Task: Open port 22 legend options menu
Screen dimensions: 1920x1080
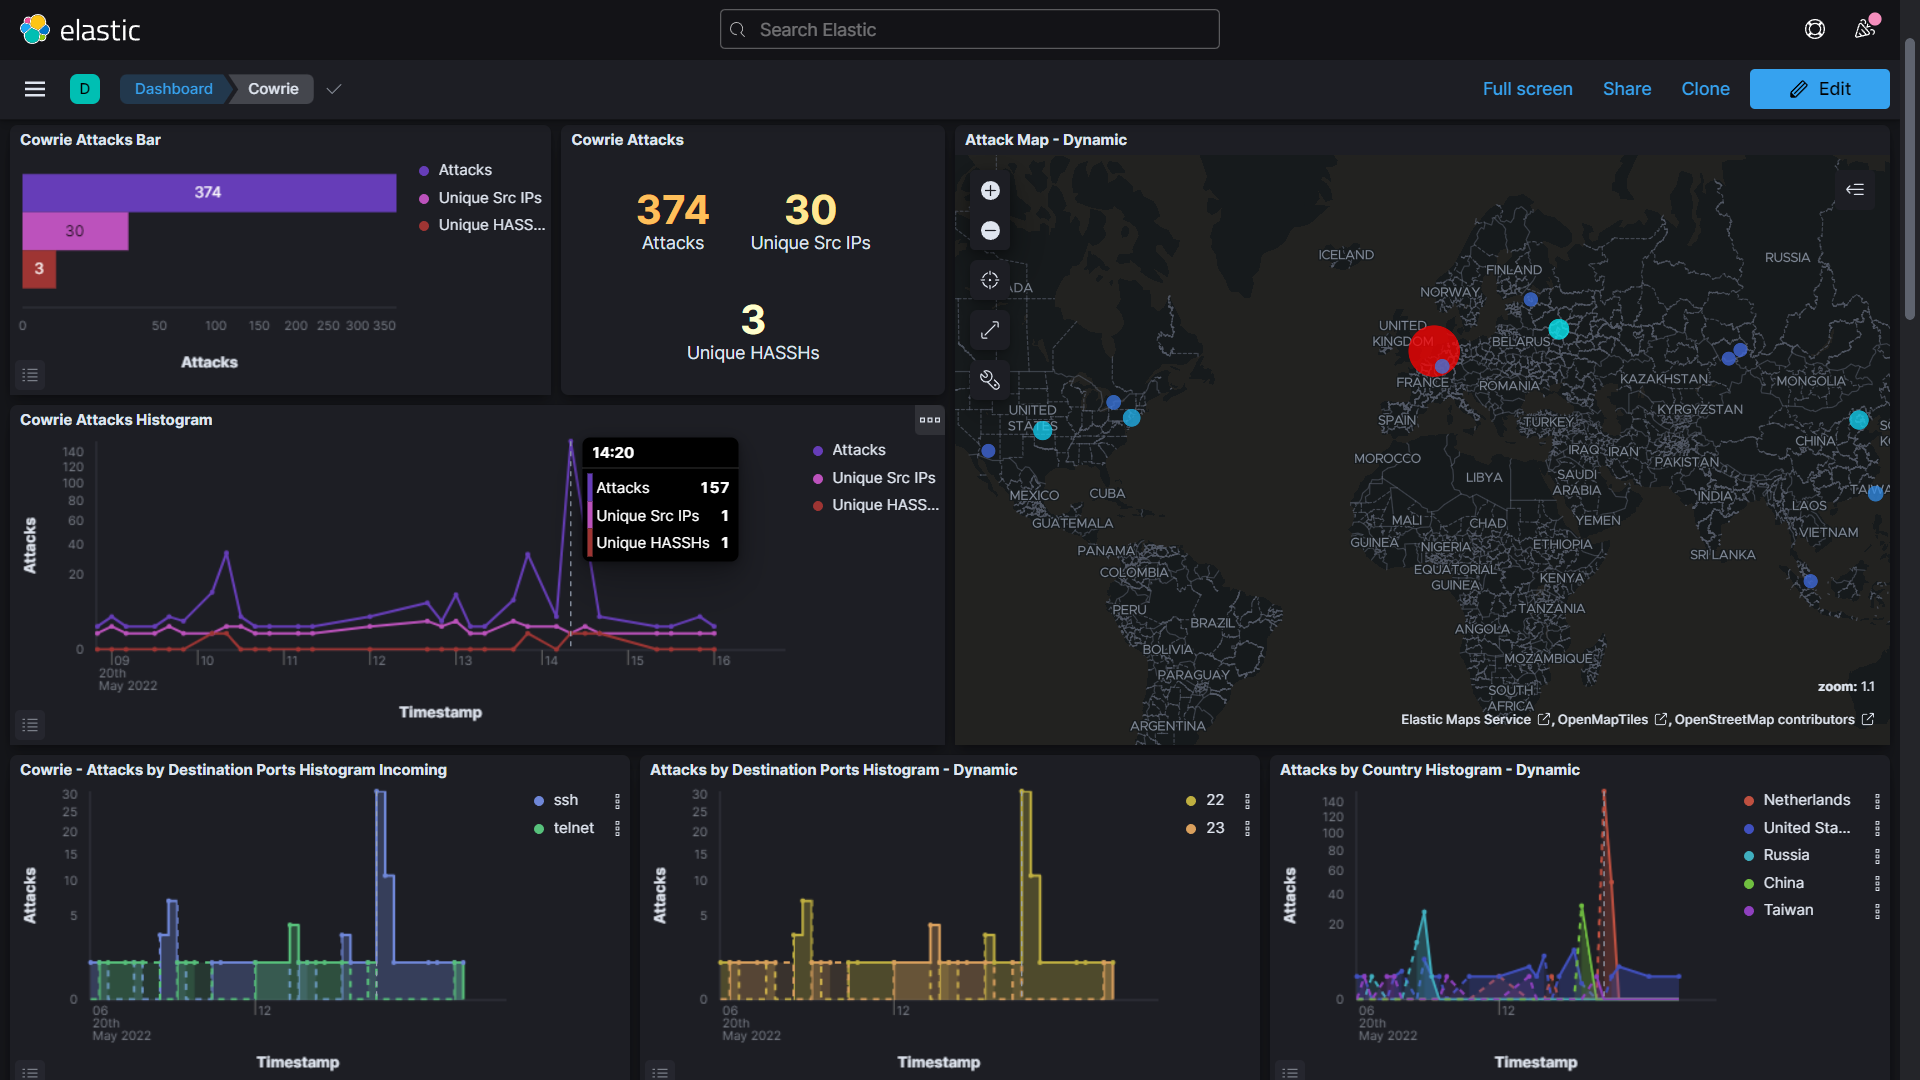Action: tap(1247, 801)
